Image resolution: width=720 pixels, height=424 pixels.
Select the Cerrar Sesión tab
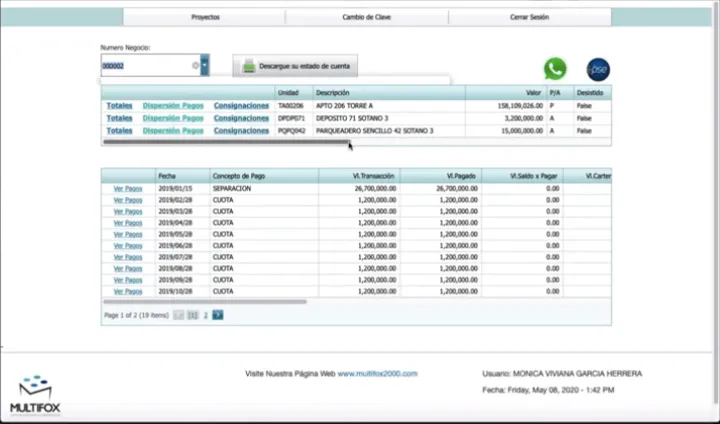[x=529, y=18]
